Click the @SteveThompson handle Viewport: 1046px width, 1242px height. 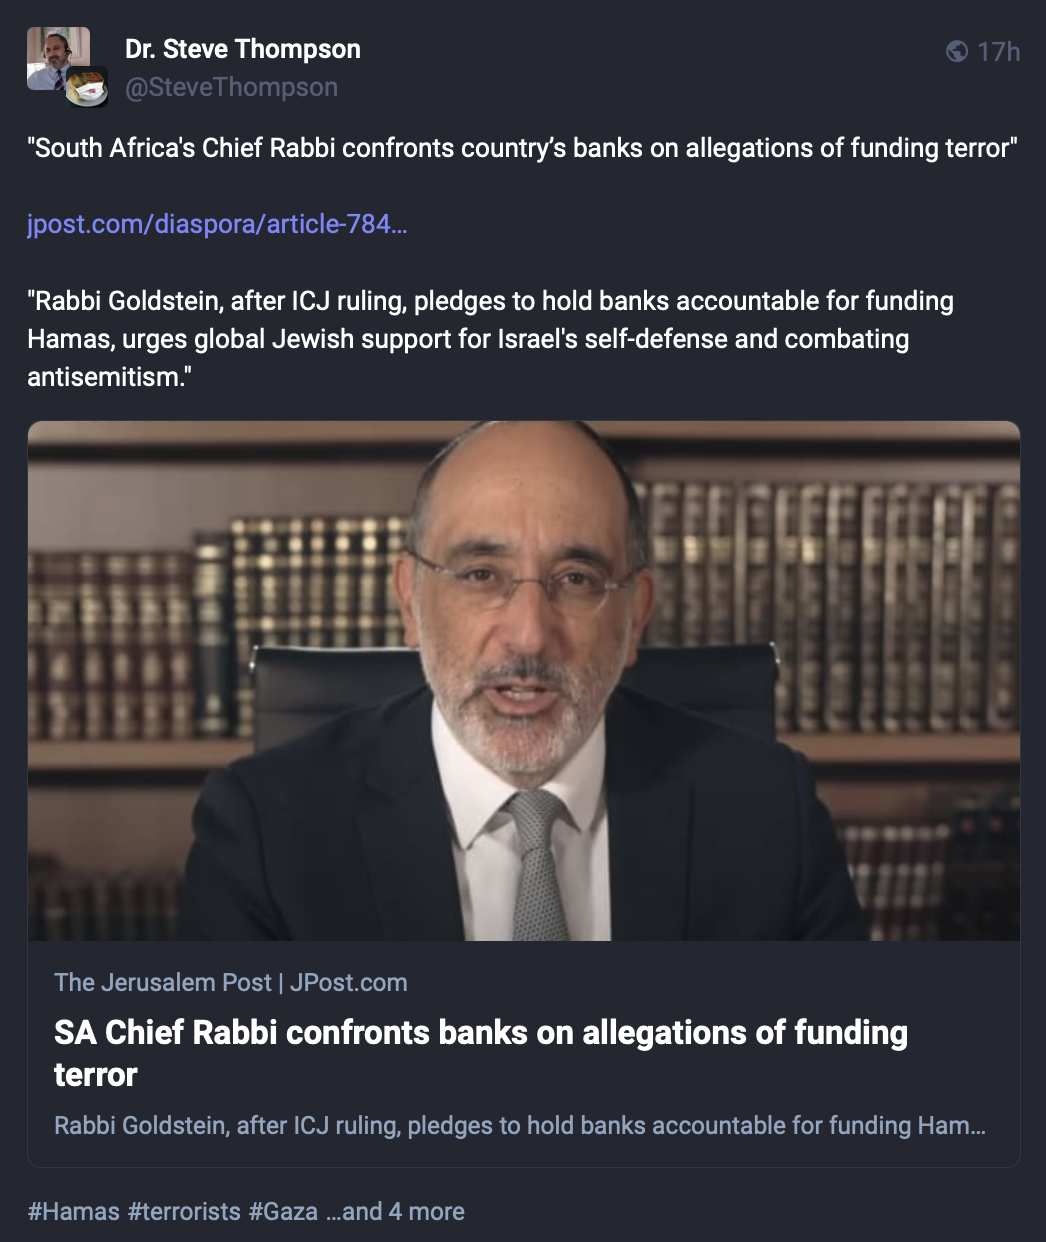click(x=231, y=87)
